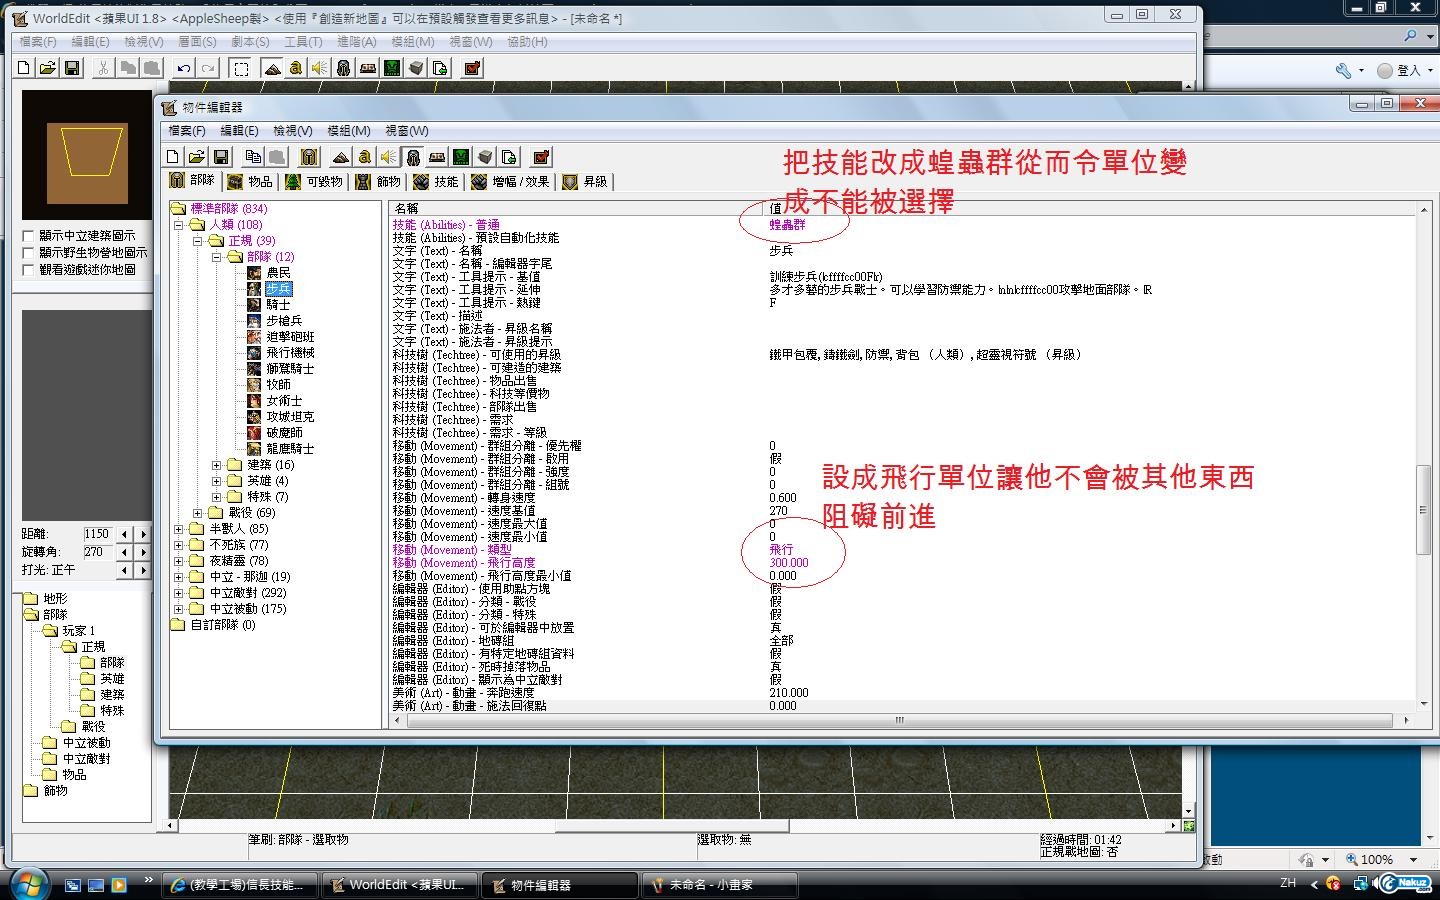Select the 騎士 unit in the tree

tap(278, 304)
